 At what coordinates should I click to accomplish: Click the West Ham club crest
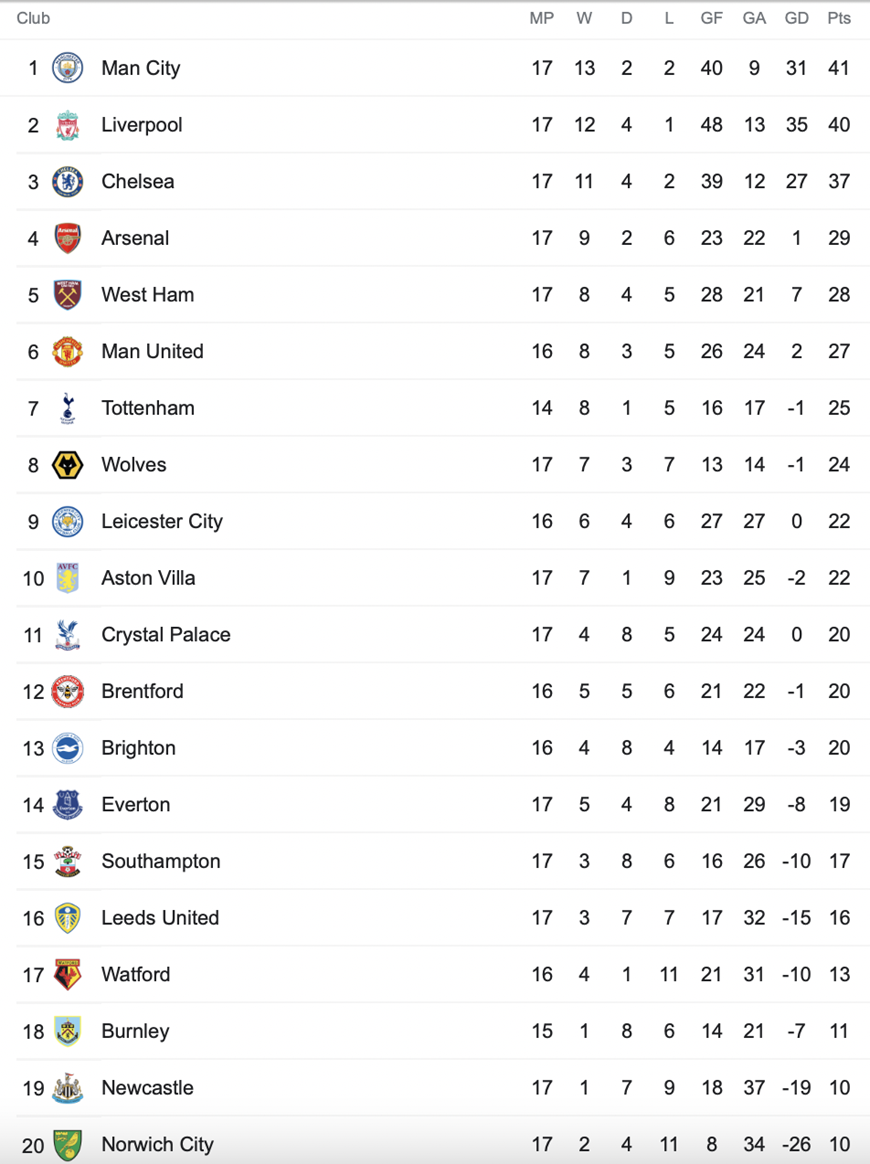coord(68,295)
